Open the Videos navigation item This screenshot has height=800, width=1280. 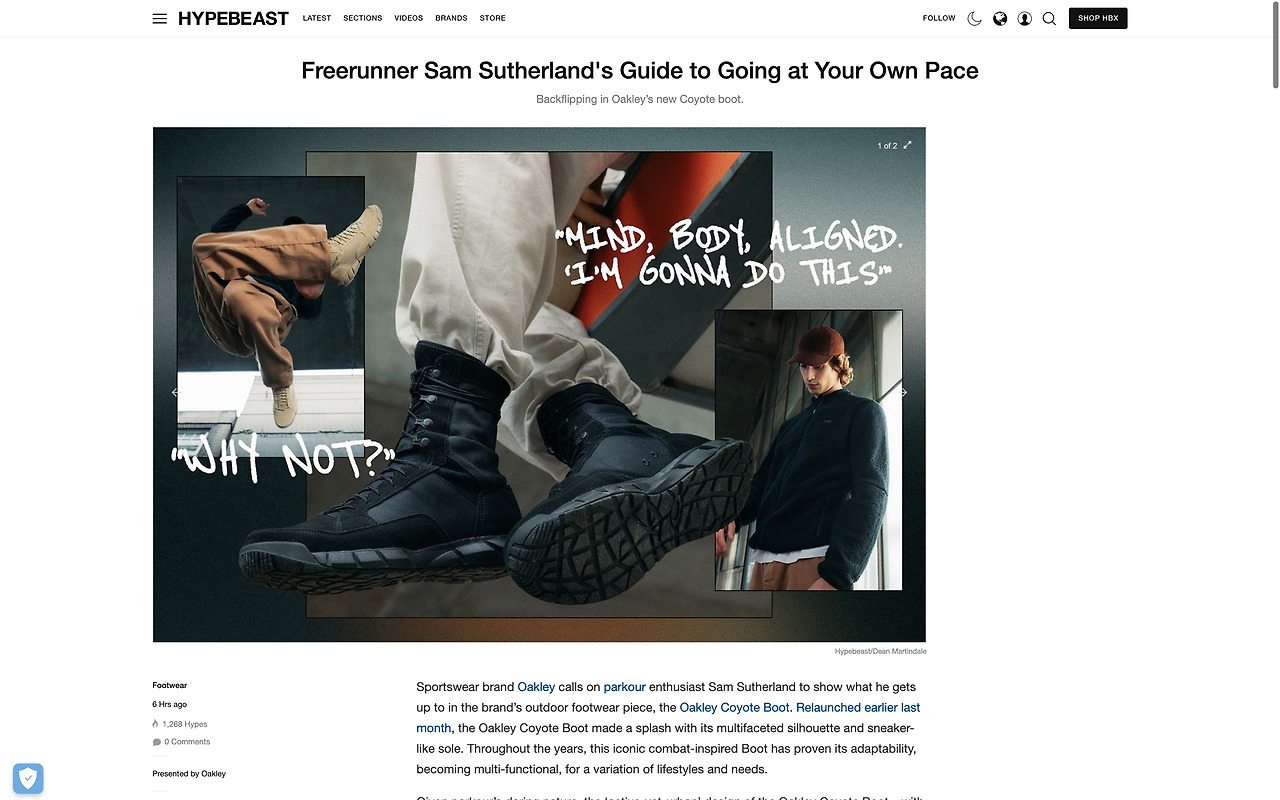[x=408, y=18]
